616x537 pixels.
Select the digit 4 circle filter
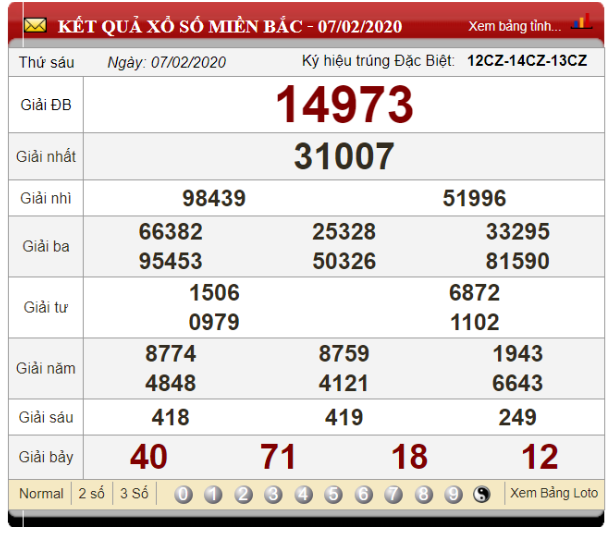point(303,494)
